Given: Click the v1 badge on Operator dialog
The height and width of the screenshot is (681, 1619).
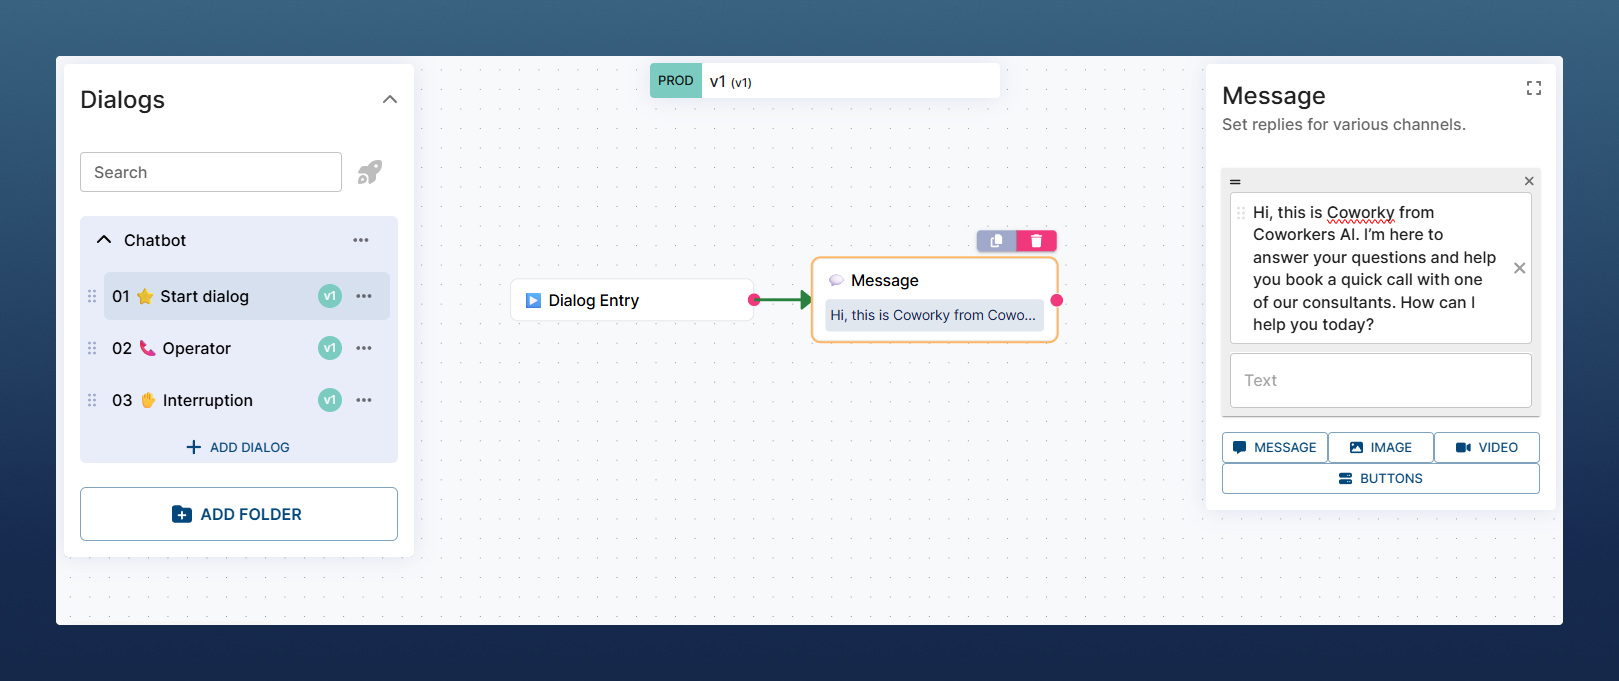Looking at the screenshot, I should (330, 348).
